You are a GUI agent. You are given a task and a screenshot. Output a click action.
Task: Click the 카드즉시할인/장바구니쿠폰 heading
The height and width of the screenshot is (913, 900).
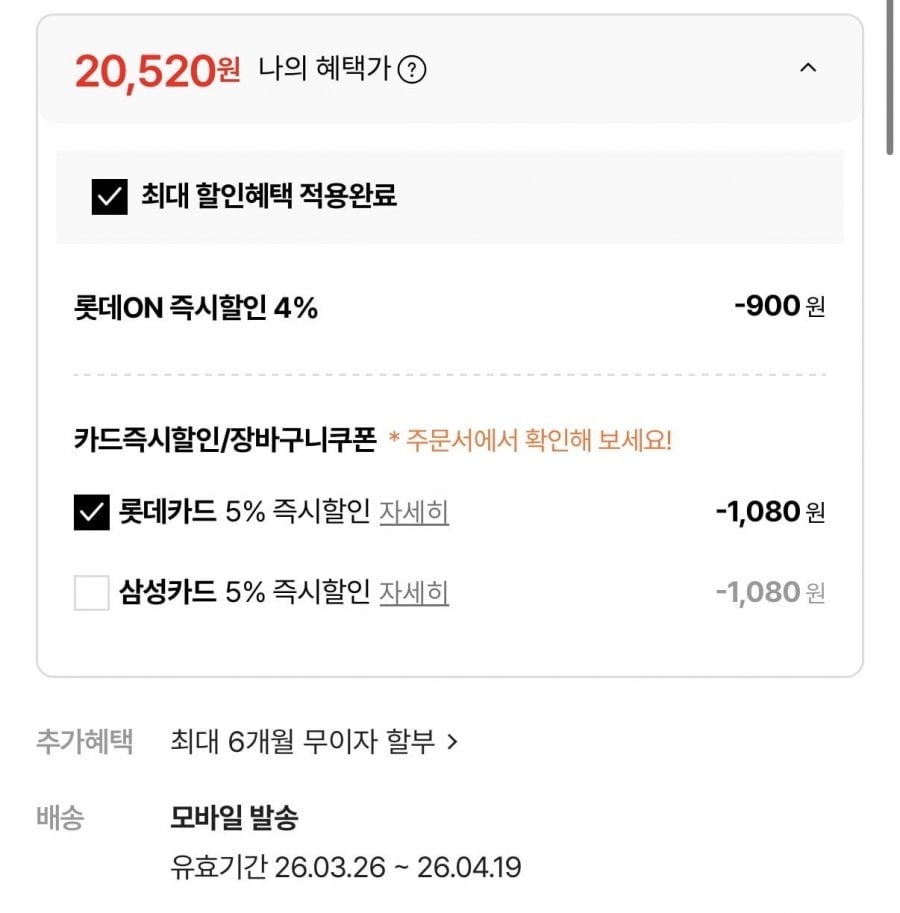(225, 440)
